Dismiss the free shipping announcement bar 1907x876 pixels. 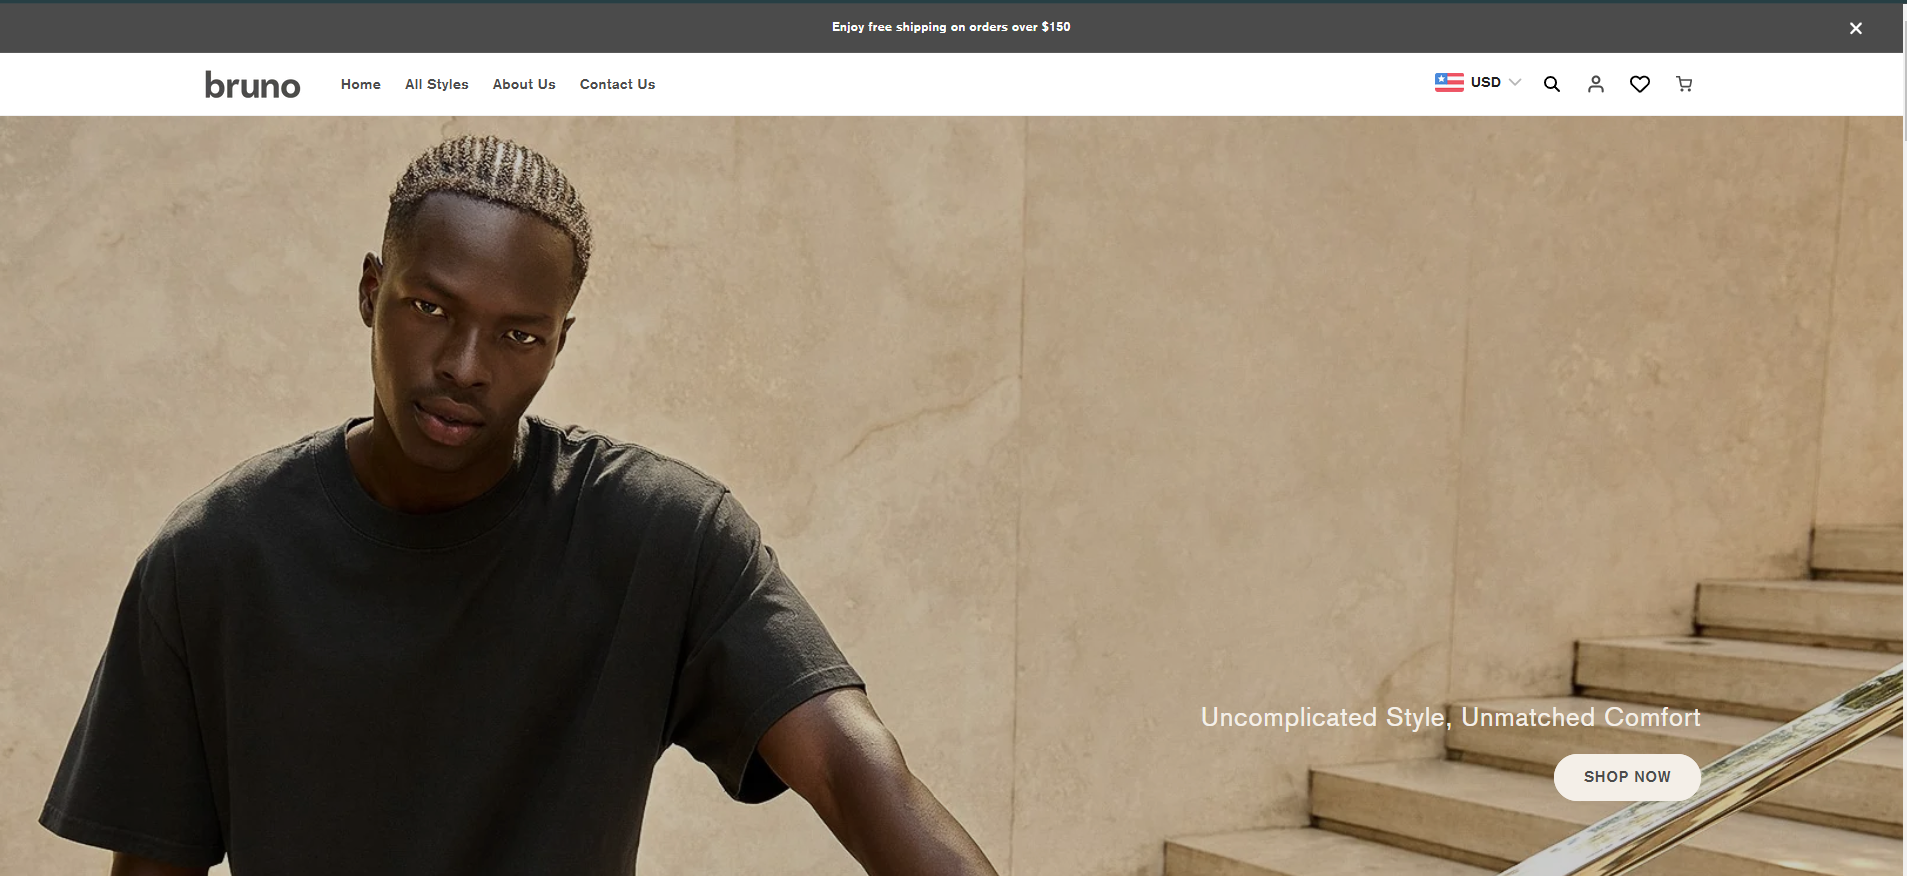pos(1855,28)
